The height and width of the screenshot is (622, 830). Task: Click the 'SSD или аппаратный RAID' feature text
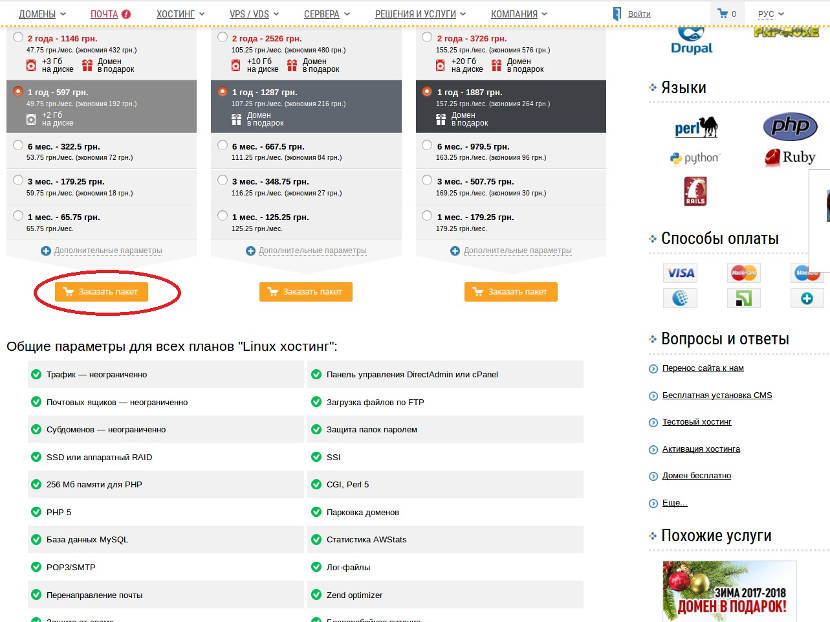[99, 457]
